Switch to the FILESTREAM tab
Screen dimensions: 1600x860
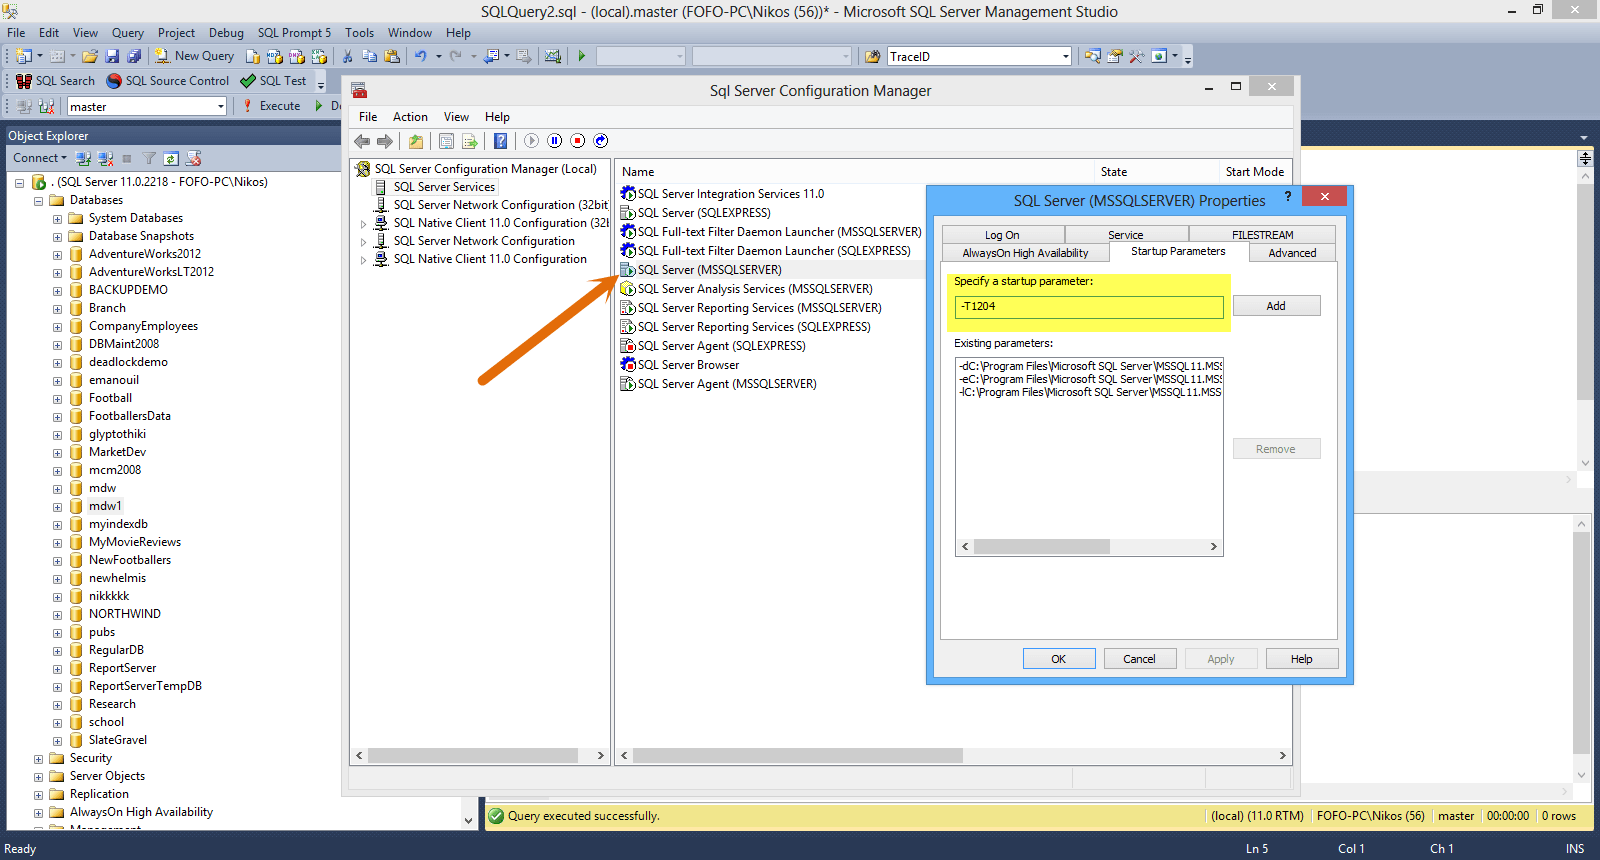click(x=1262, y=235)
